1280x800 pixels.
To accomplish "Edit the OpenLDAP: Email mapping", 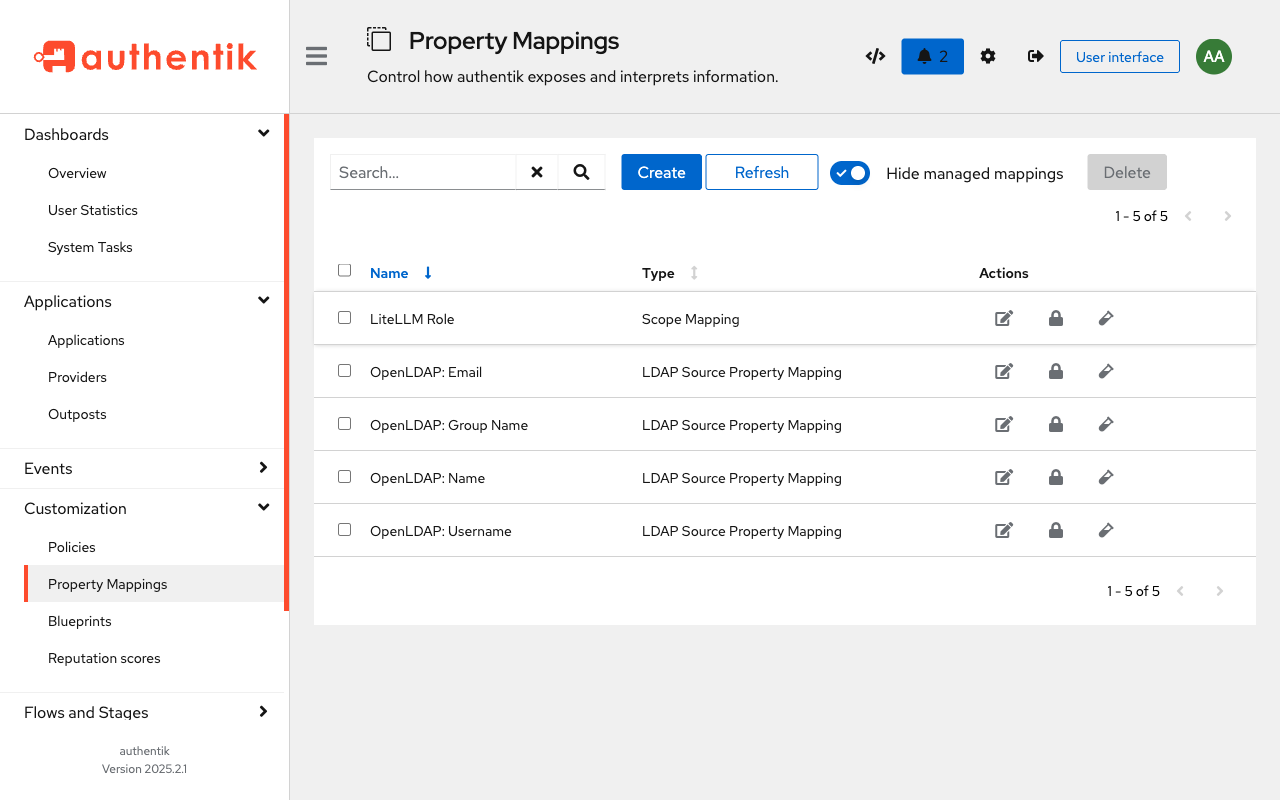I will [x=1004, y=371].
